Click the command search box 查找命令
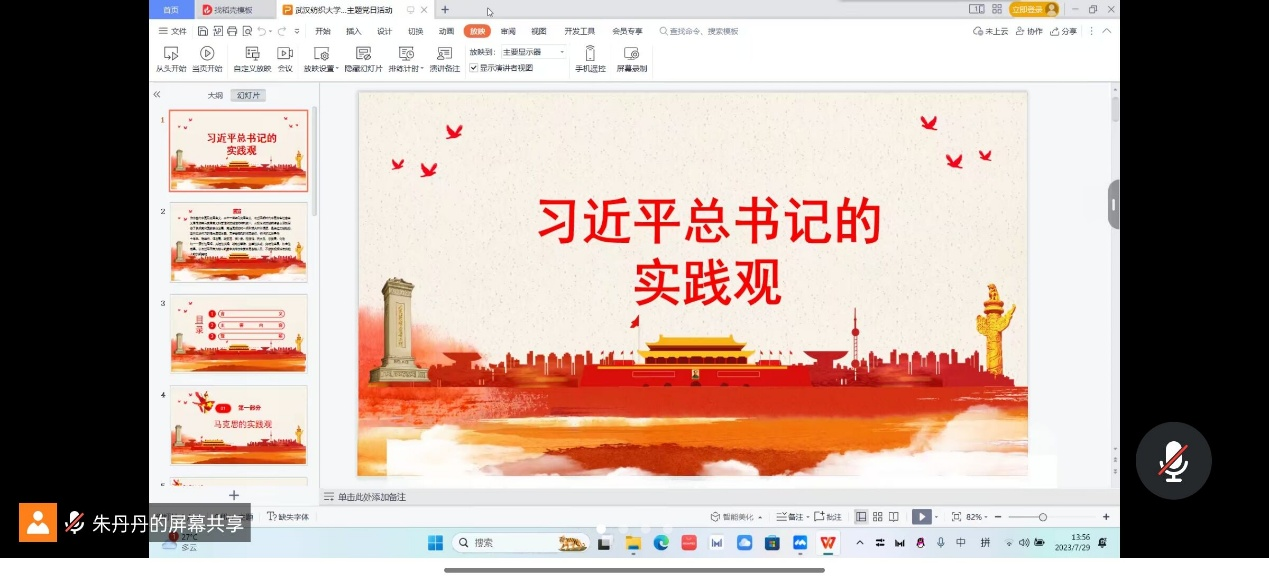 (x=699, y=31)
